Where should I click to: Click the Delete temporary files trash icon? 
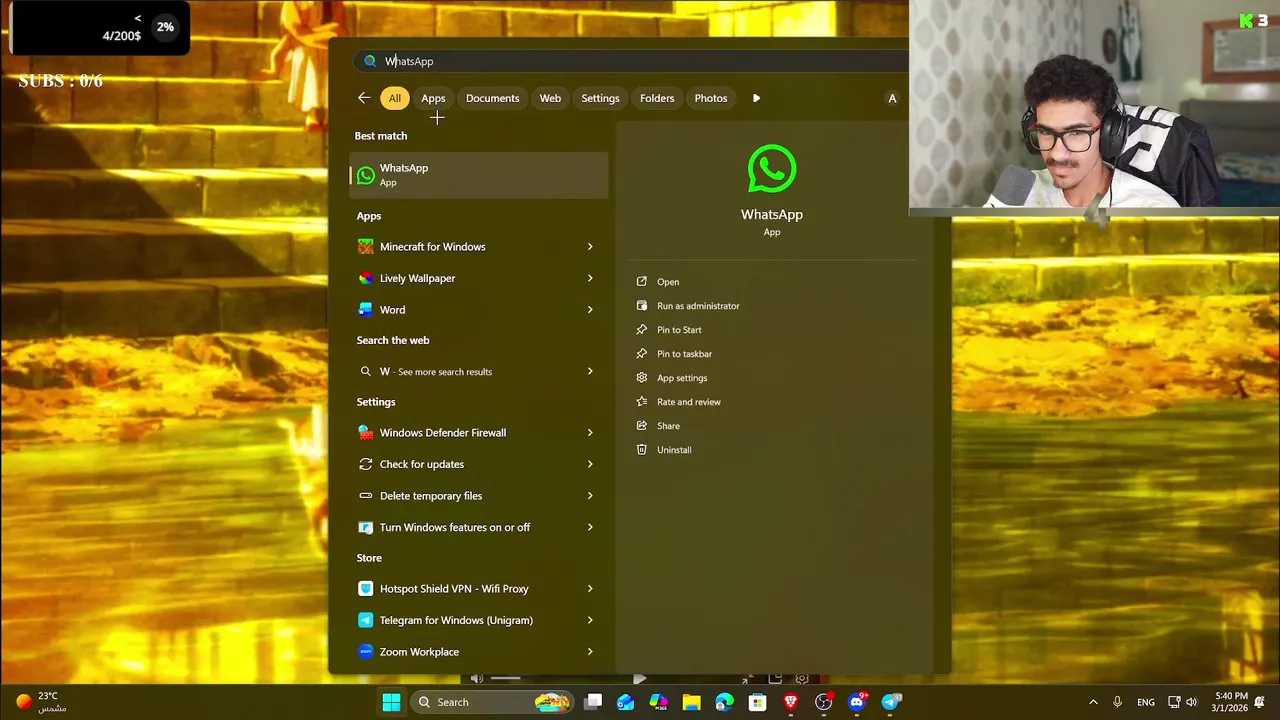coord(365,496)
